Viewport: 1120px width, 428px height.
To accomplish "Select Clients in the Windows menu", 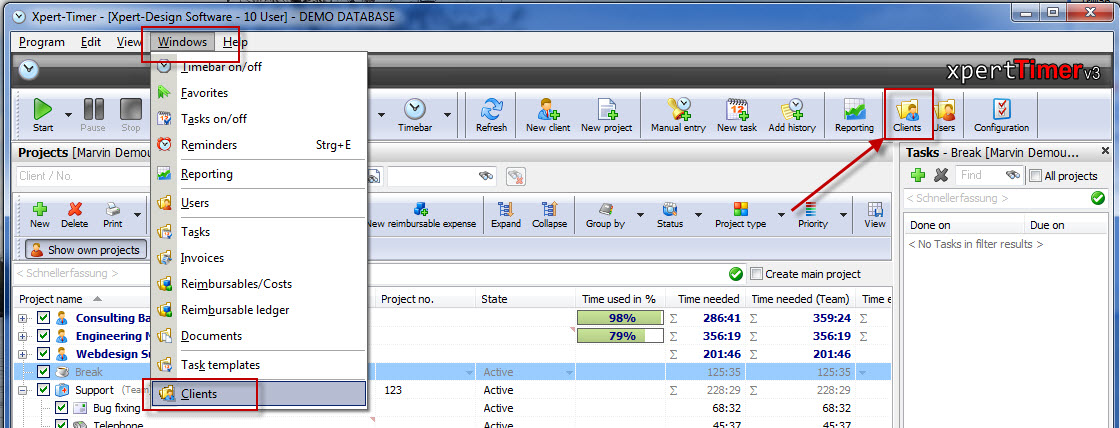I will tap(259, 394).
